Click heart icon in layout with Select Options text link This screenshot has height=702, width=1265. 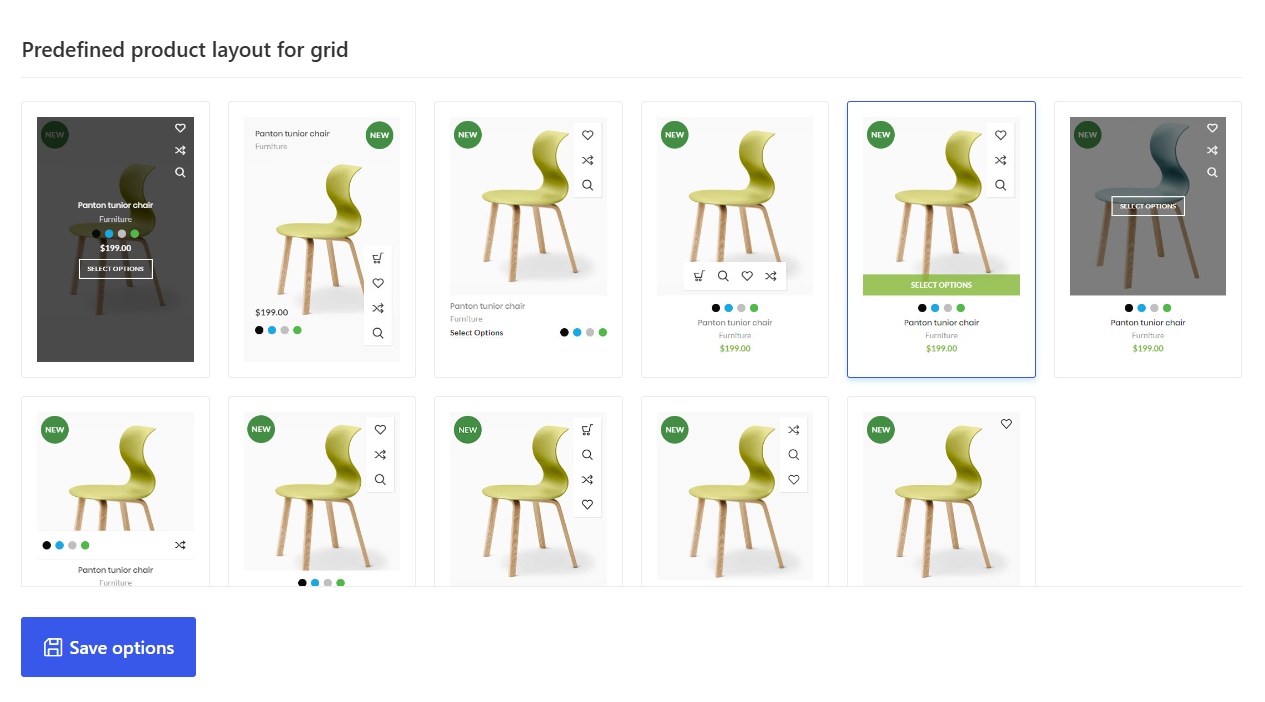point(587,135)
